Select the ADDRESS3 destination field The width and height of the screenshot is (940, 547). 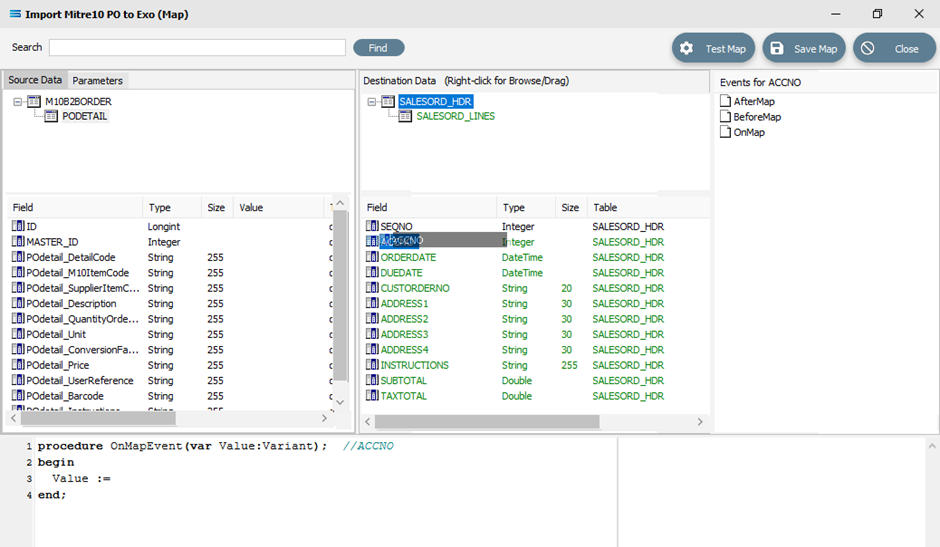pos(405,335)
